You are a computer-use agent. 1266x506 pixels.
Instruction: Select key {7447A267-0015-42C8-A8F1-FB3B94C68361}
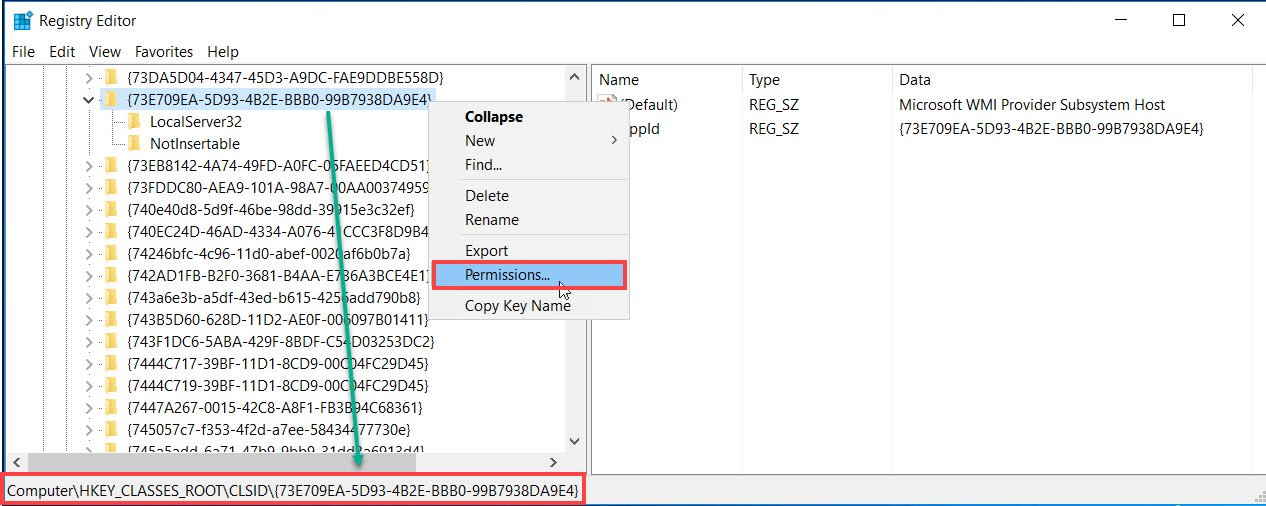pos(276,407)
